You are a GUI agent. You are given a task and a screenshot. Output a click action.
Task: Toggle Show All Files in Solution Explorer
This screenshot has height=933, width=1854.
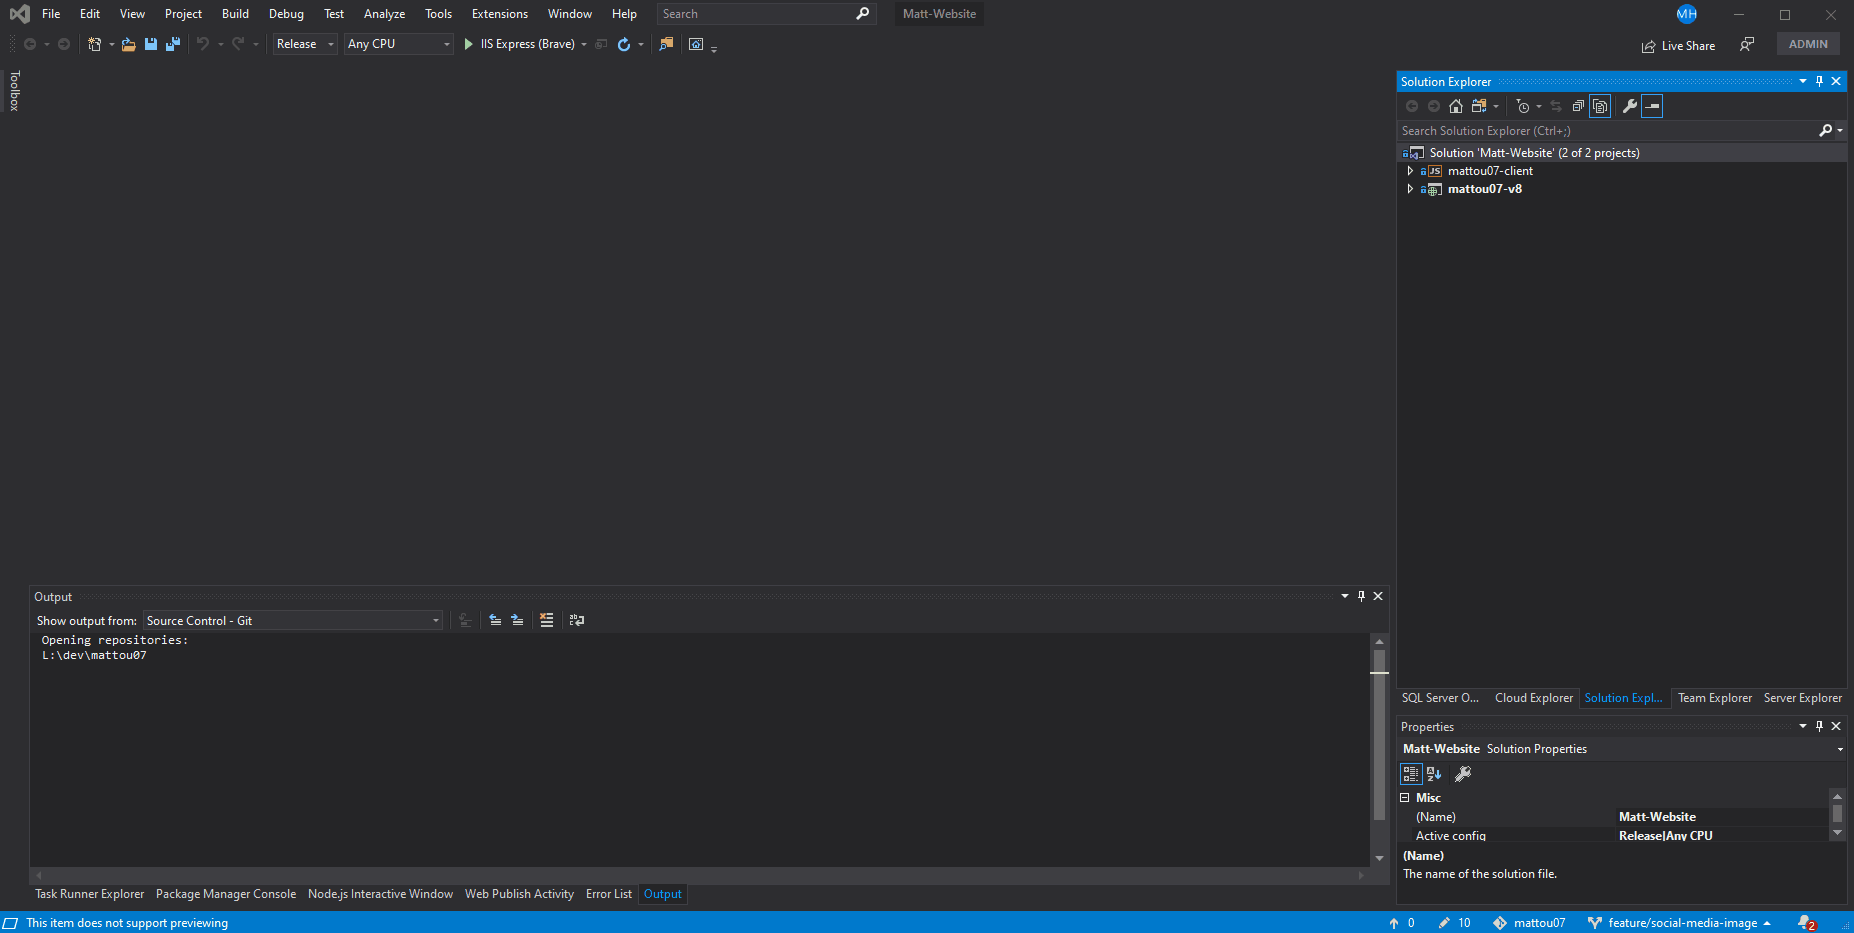(1600, 106)
